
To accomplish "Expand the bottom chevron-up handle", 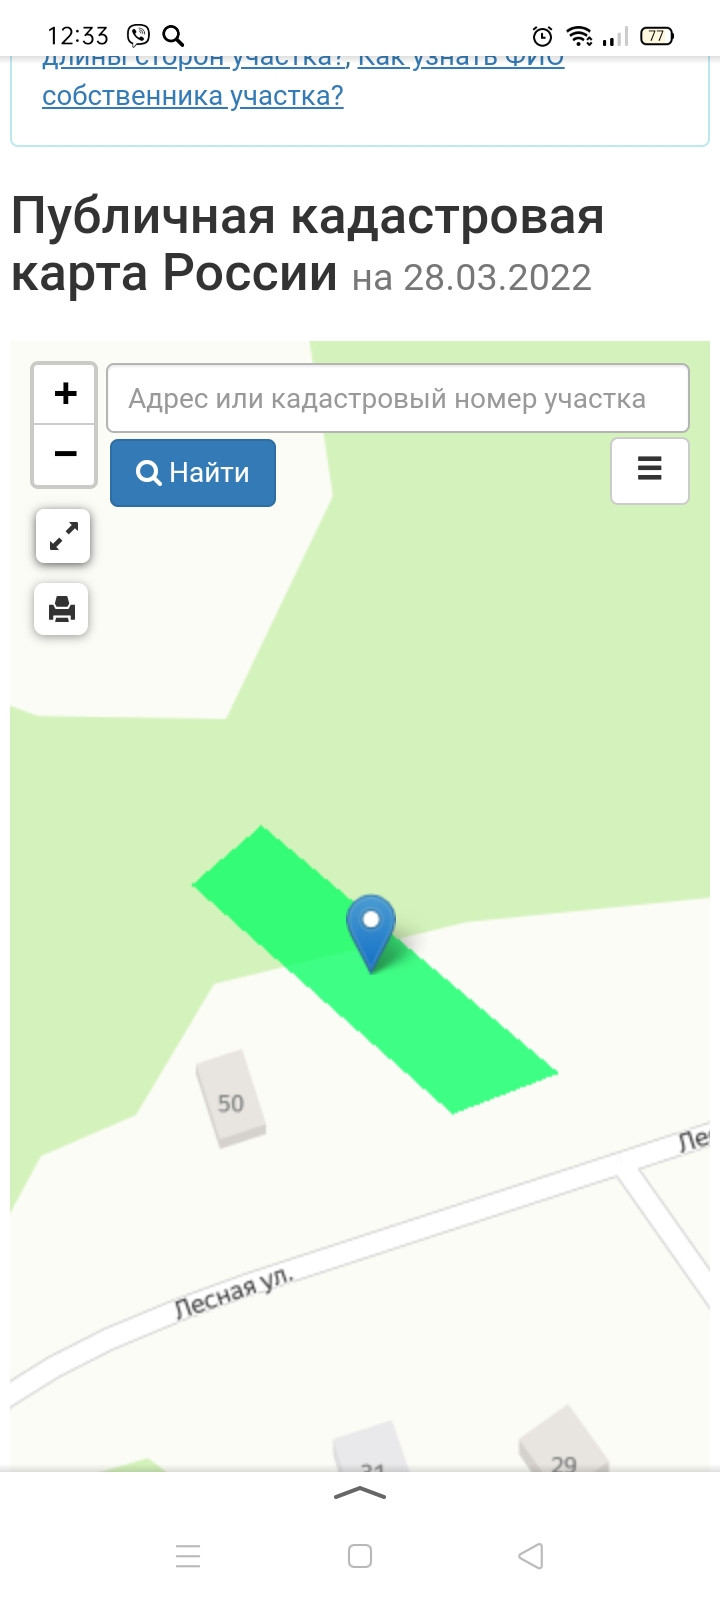I will pos(360,1494).
